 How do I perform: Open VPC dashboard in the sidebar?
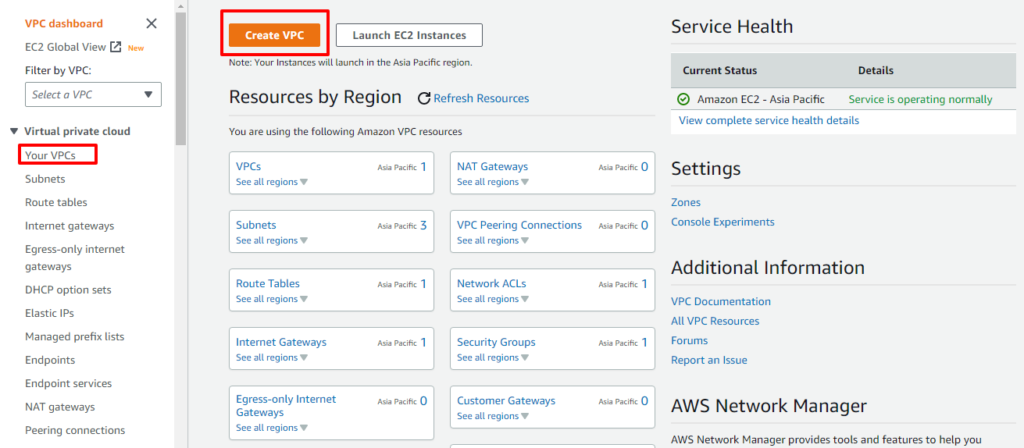[x=64, y=24]
